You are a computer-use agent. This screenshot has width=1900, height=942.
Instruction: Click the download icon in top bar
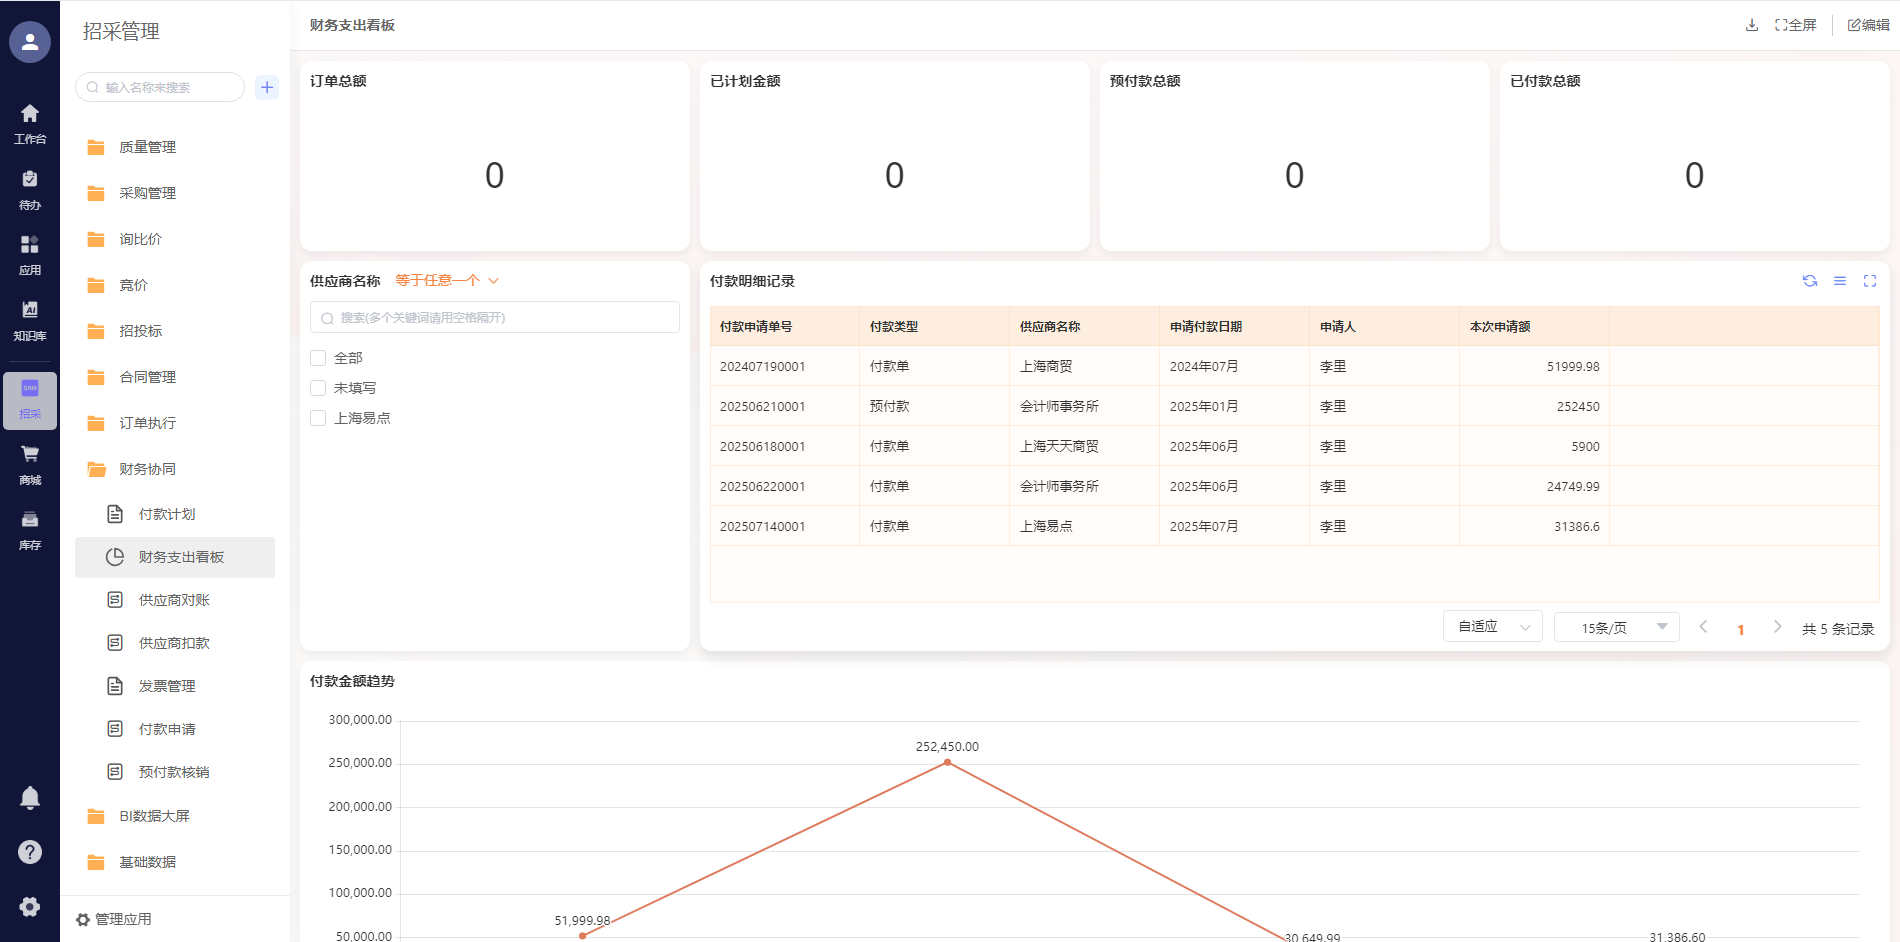[1751, 25]
